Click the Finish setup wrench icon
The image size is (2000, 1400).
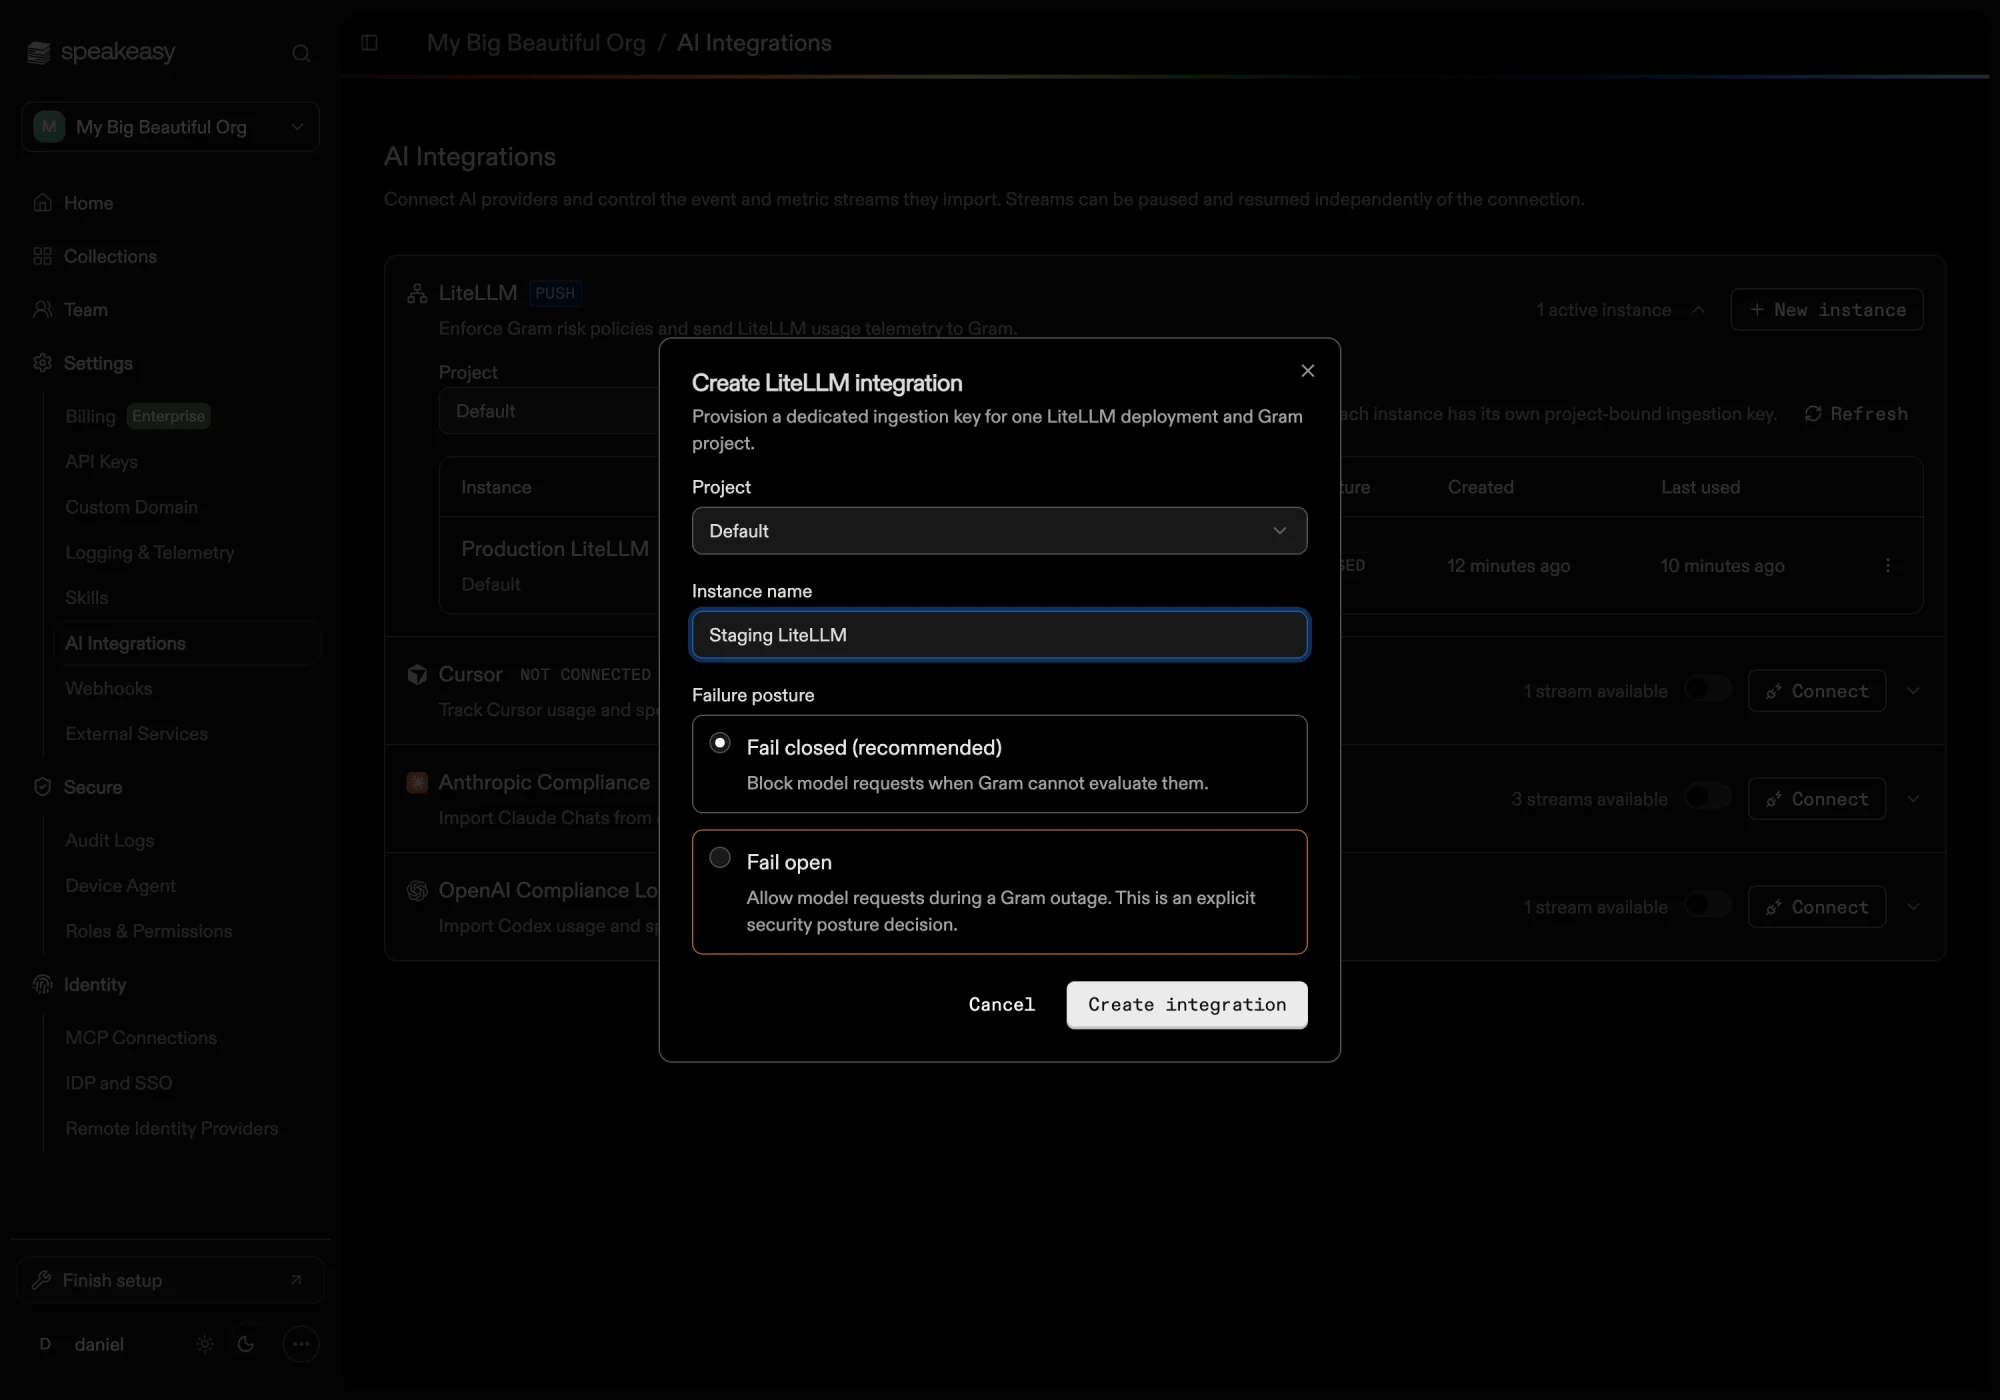click(x=41, y=1280)
